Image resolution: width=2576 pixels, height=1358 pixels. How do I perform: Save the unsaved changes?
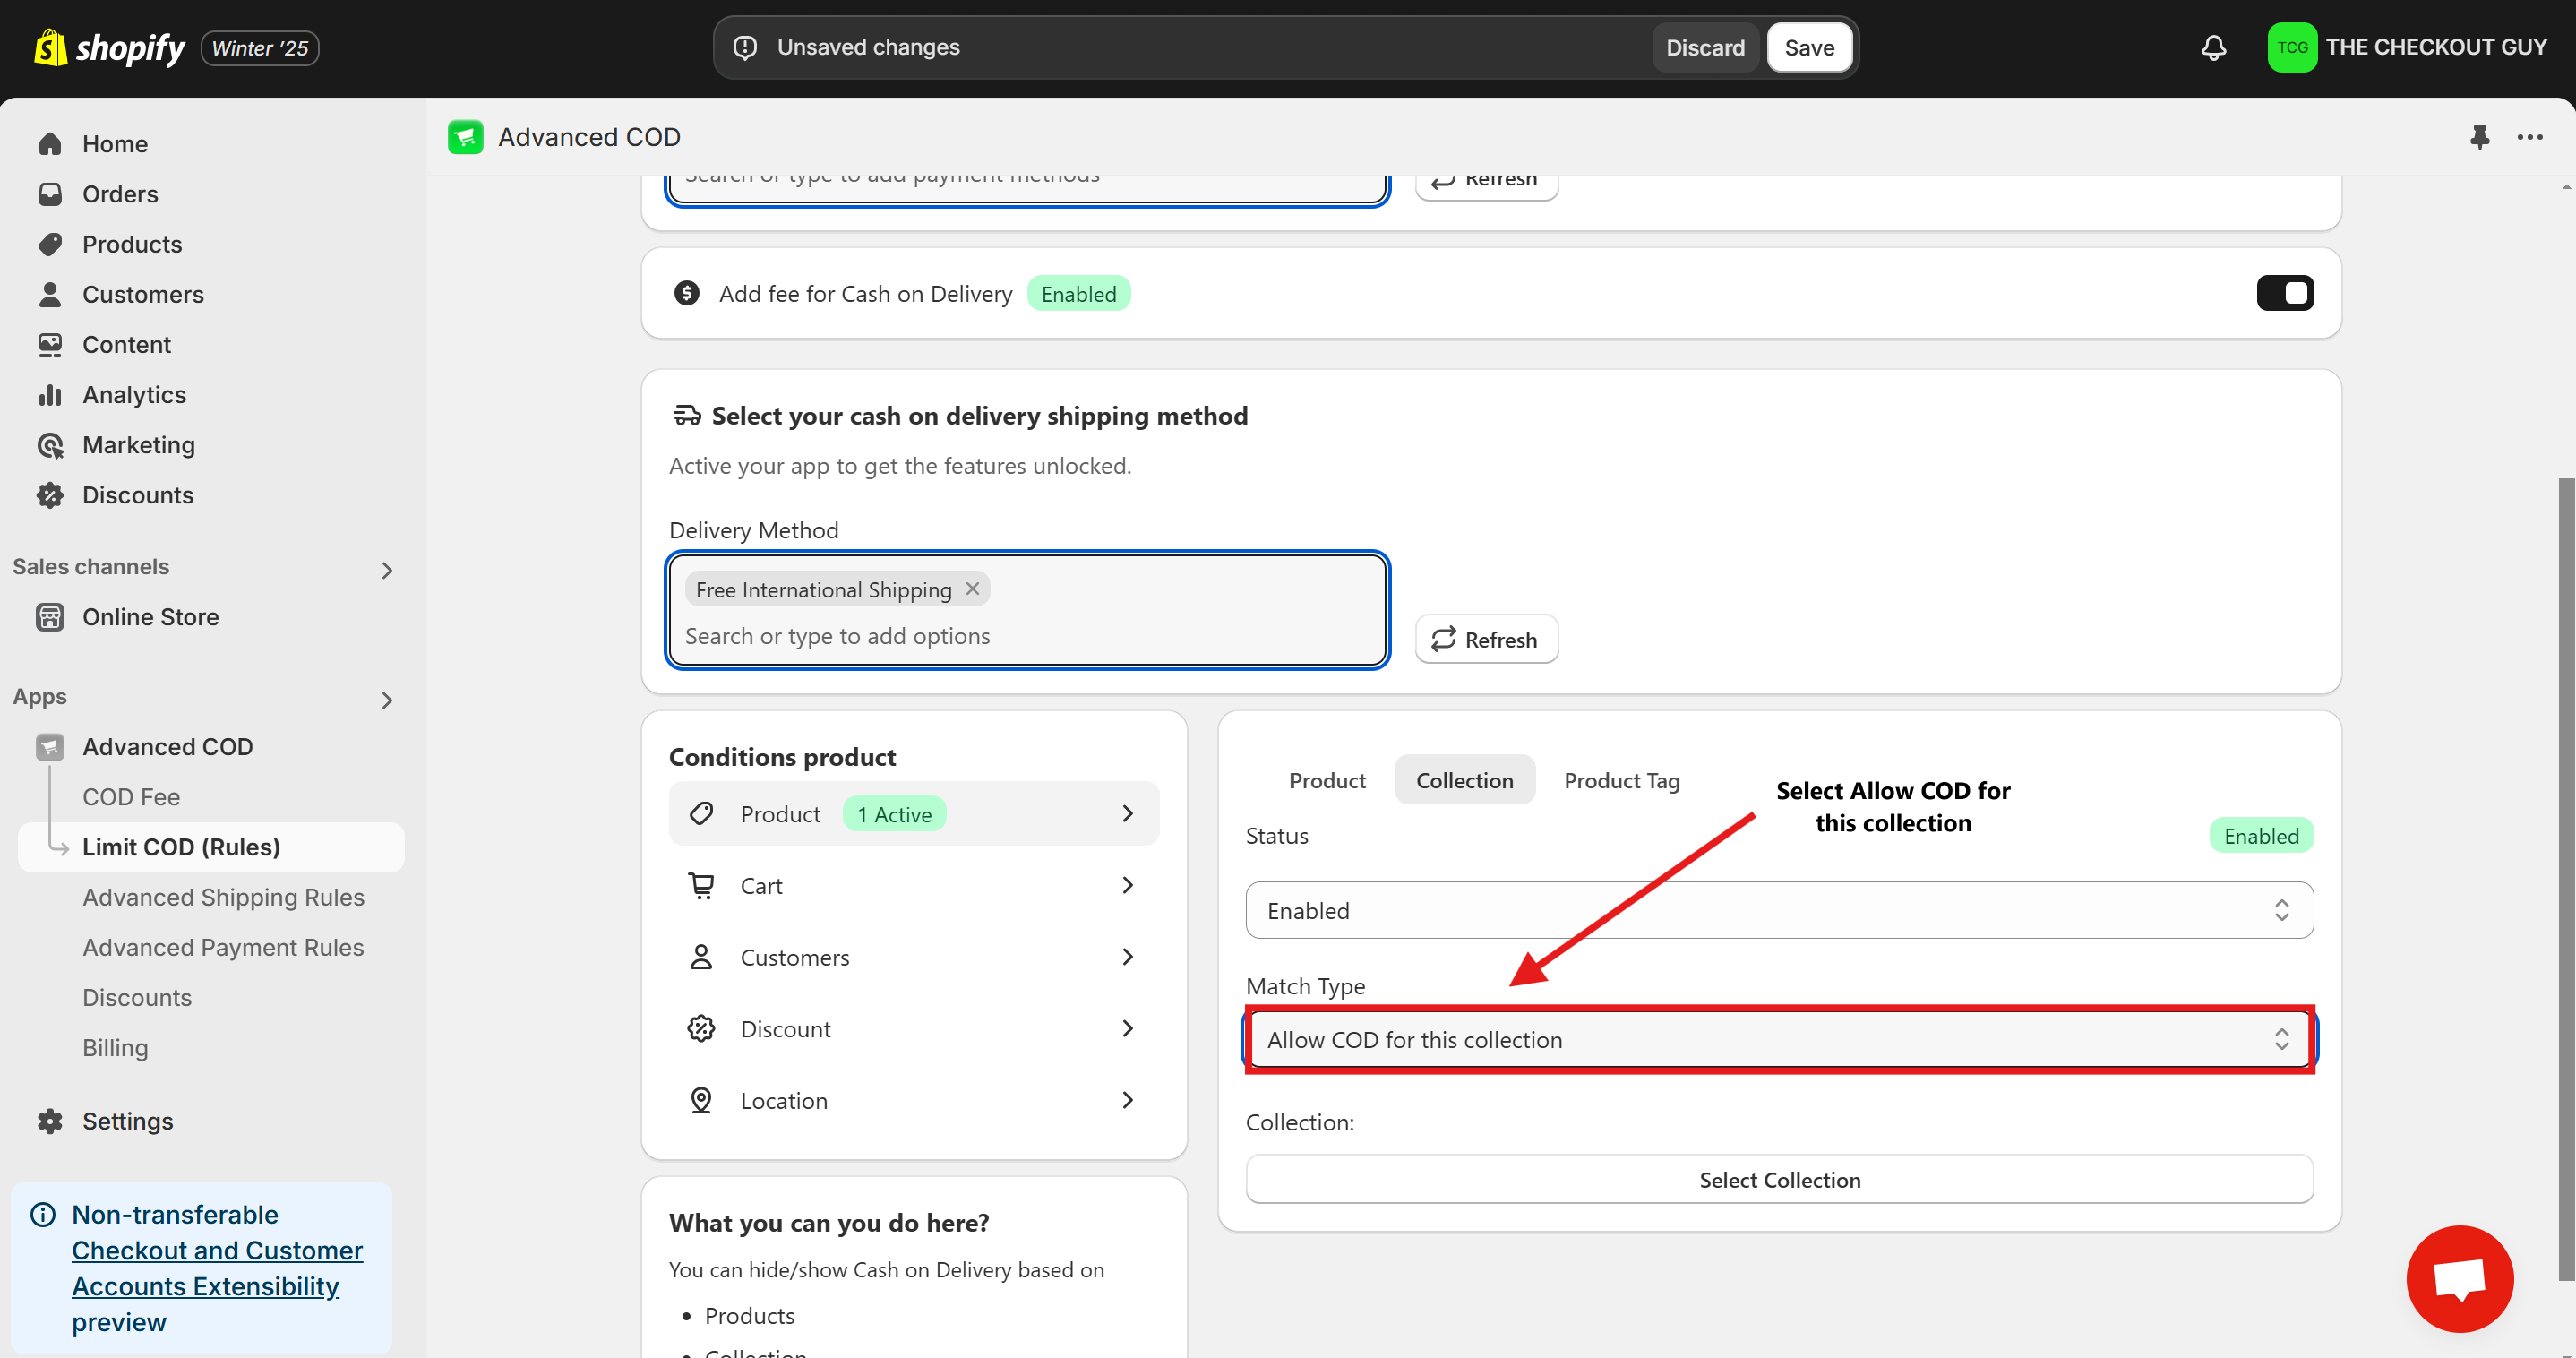point(1809,47)
